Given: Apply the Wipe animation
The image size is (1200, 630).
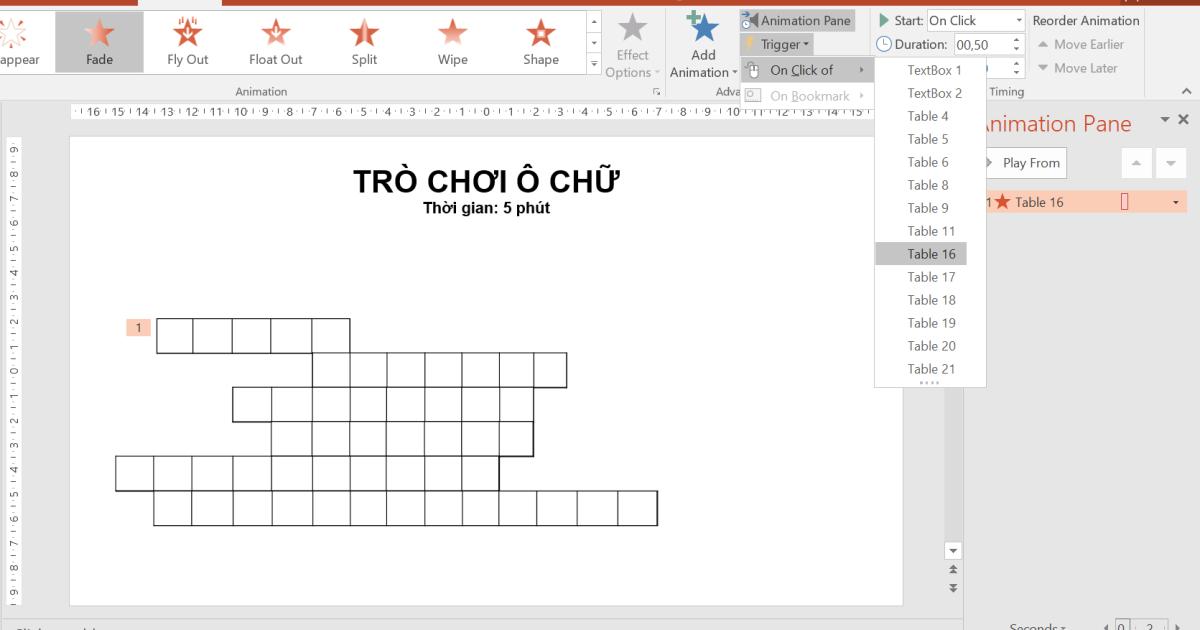Looking at the screenshot, I should point(451,40).
